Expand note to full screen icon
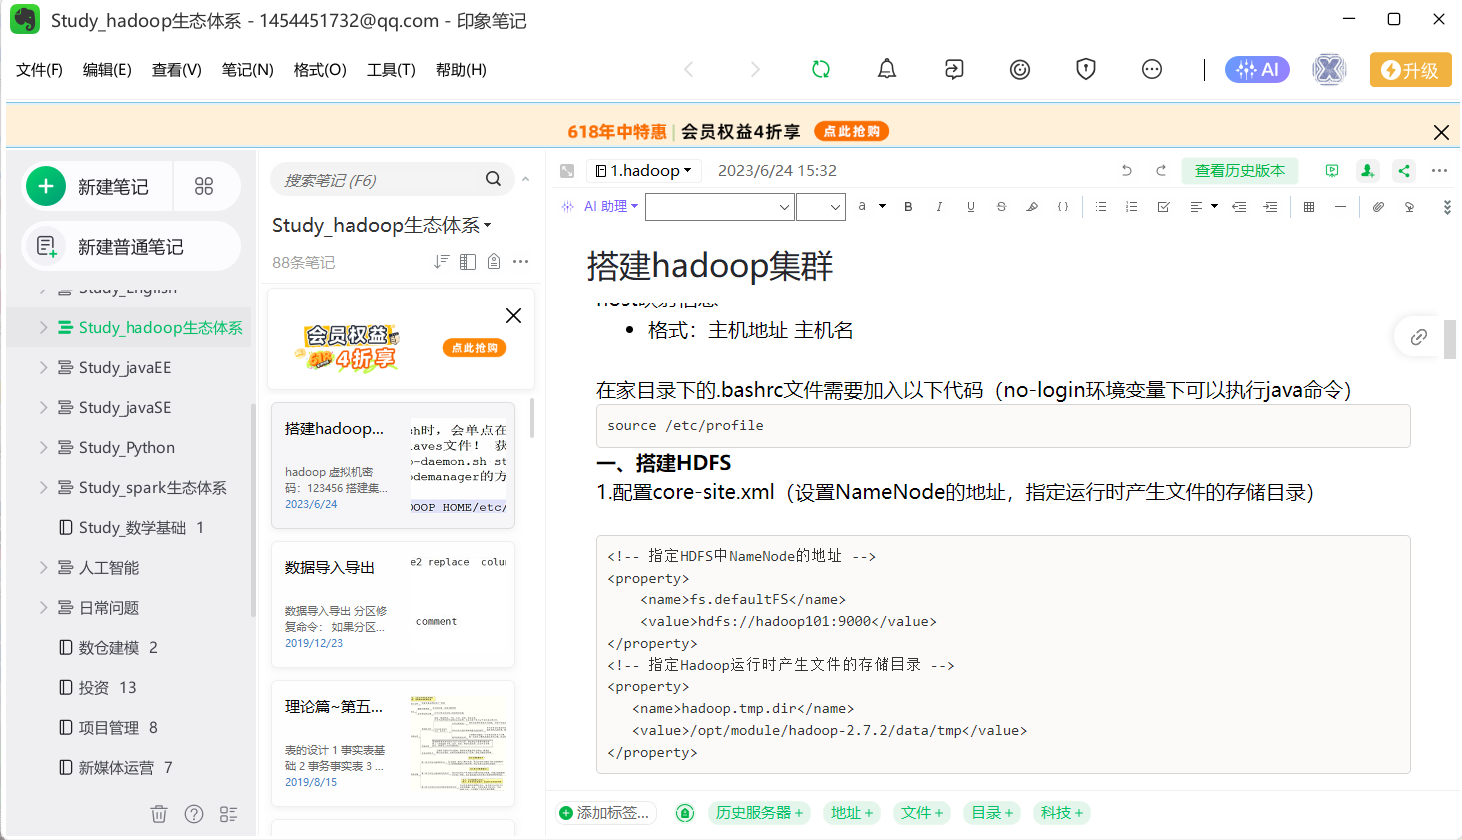Screen dimensions: 1462x840 (x=567, y=171)
